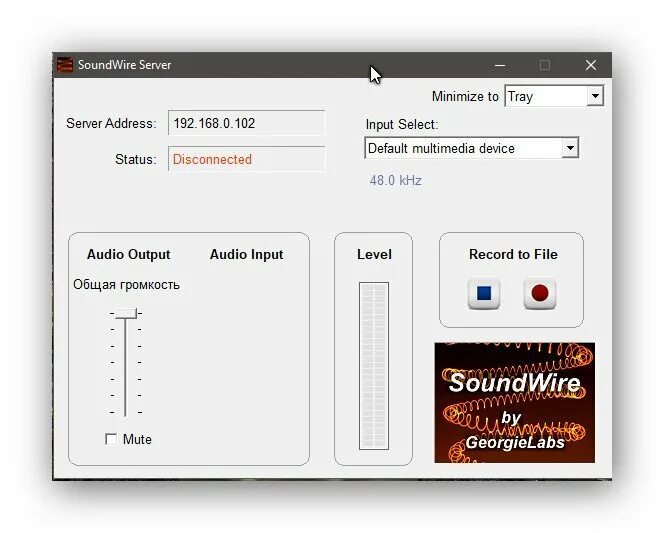Click the Audio Output heading

pyautogui.click(x=128, y=254)
